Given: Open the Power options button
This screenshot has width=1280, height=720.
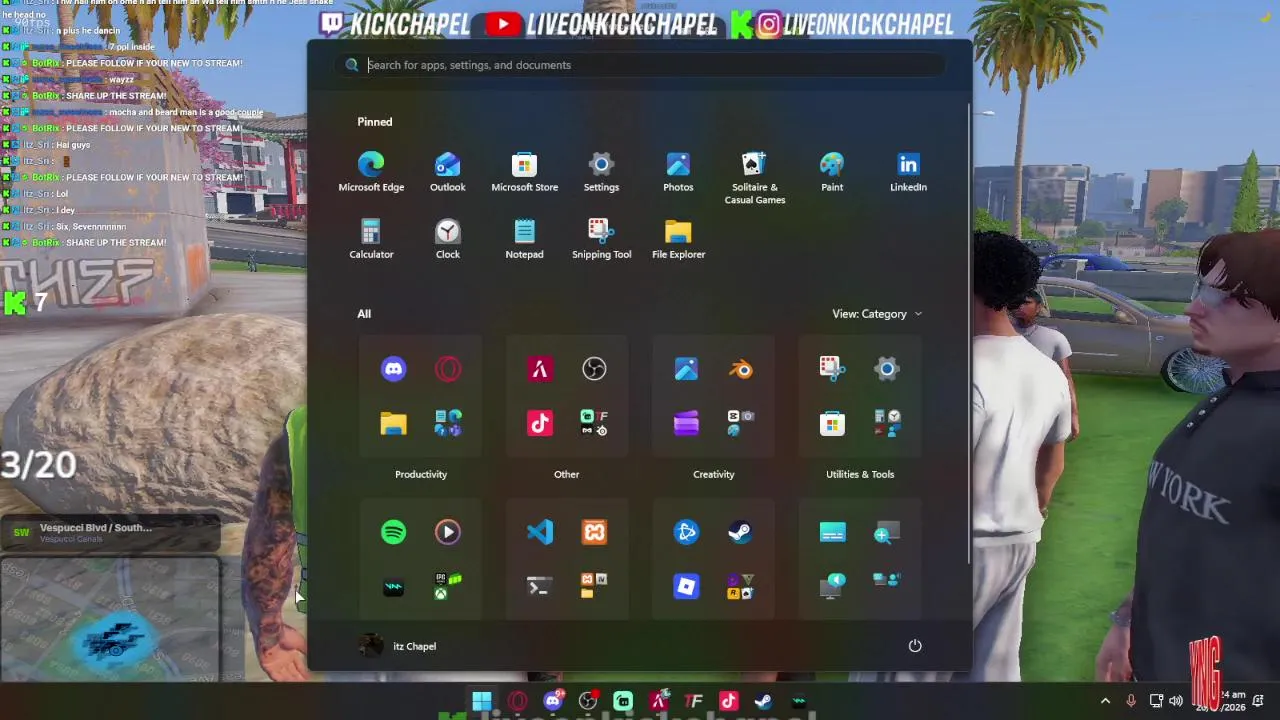Looking at the screenshot, I should tap(915, 646).
